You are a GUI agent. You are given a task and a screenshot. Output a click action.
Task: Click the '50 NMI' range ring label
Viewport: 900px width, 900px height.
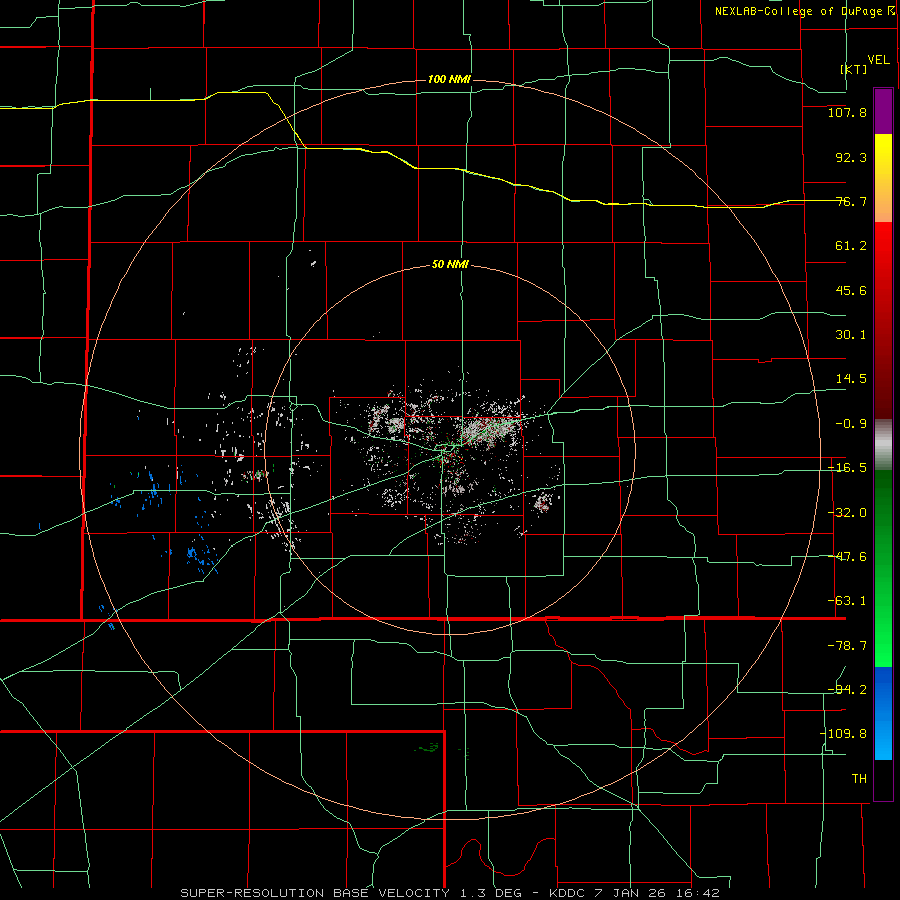click(x=450, y=265)
